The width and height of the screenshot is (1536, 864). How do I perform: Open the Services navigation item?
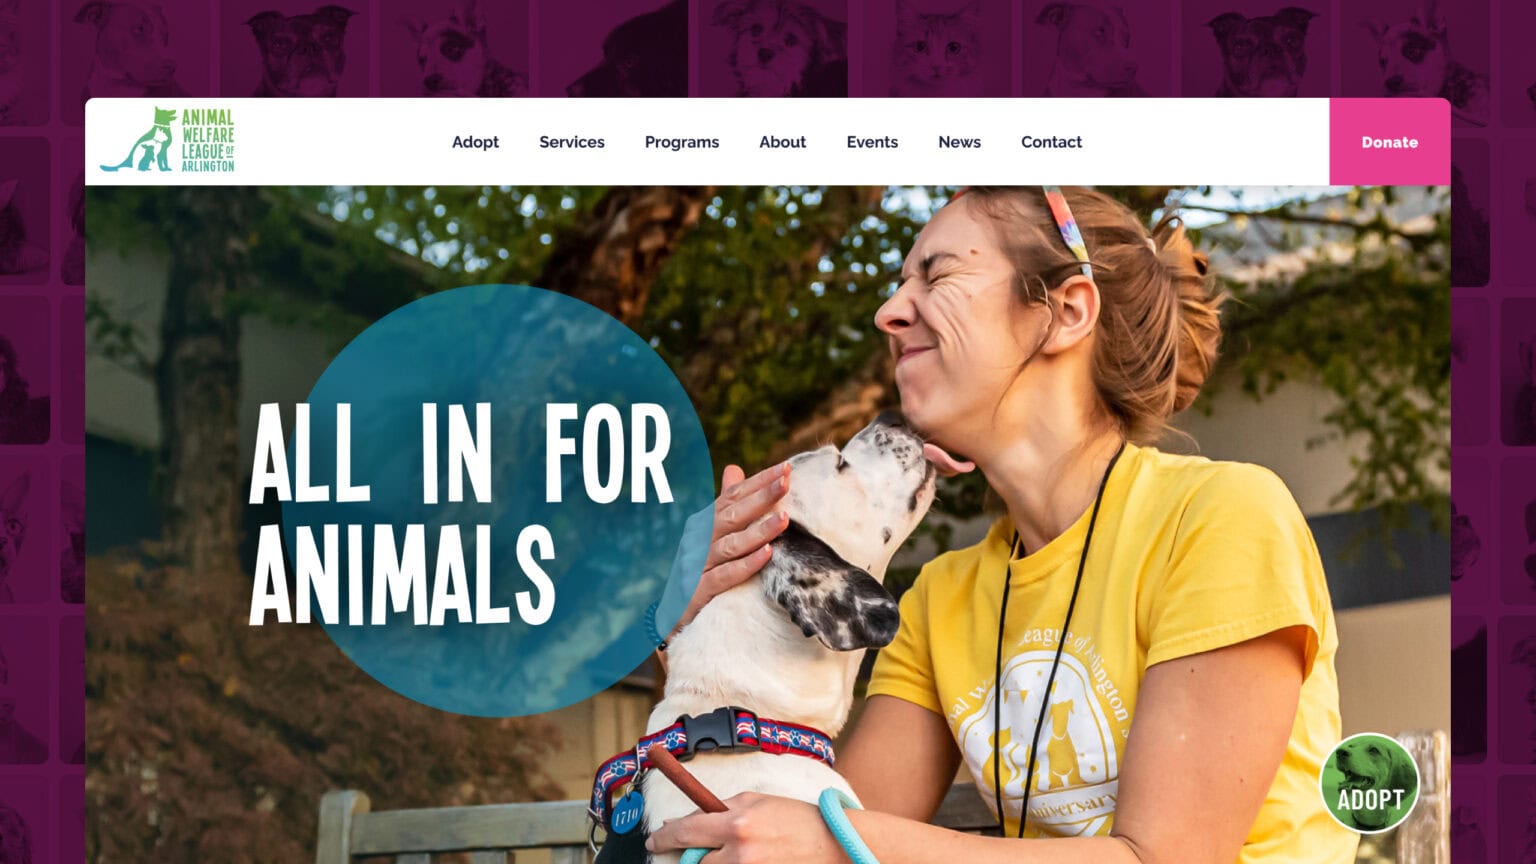coord(572,142)
